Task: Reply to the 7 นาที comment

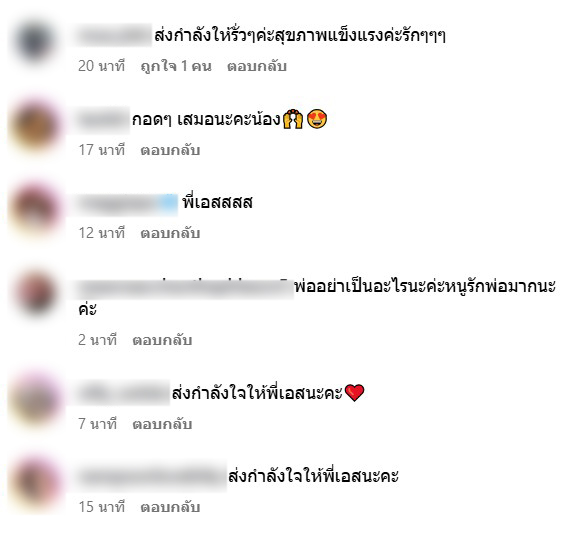Action: [162, 424]
